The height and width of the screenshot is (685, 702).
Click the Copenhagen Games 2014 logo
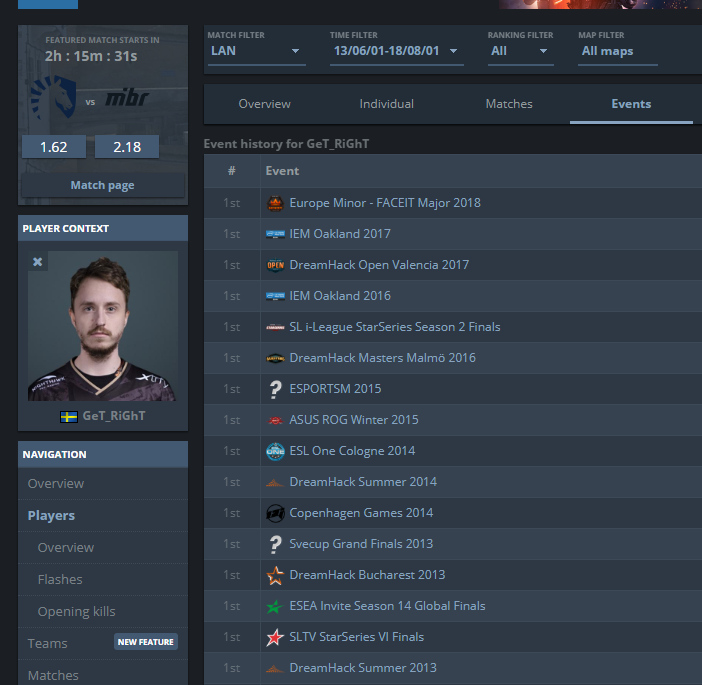pos(275,513)
